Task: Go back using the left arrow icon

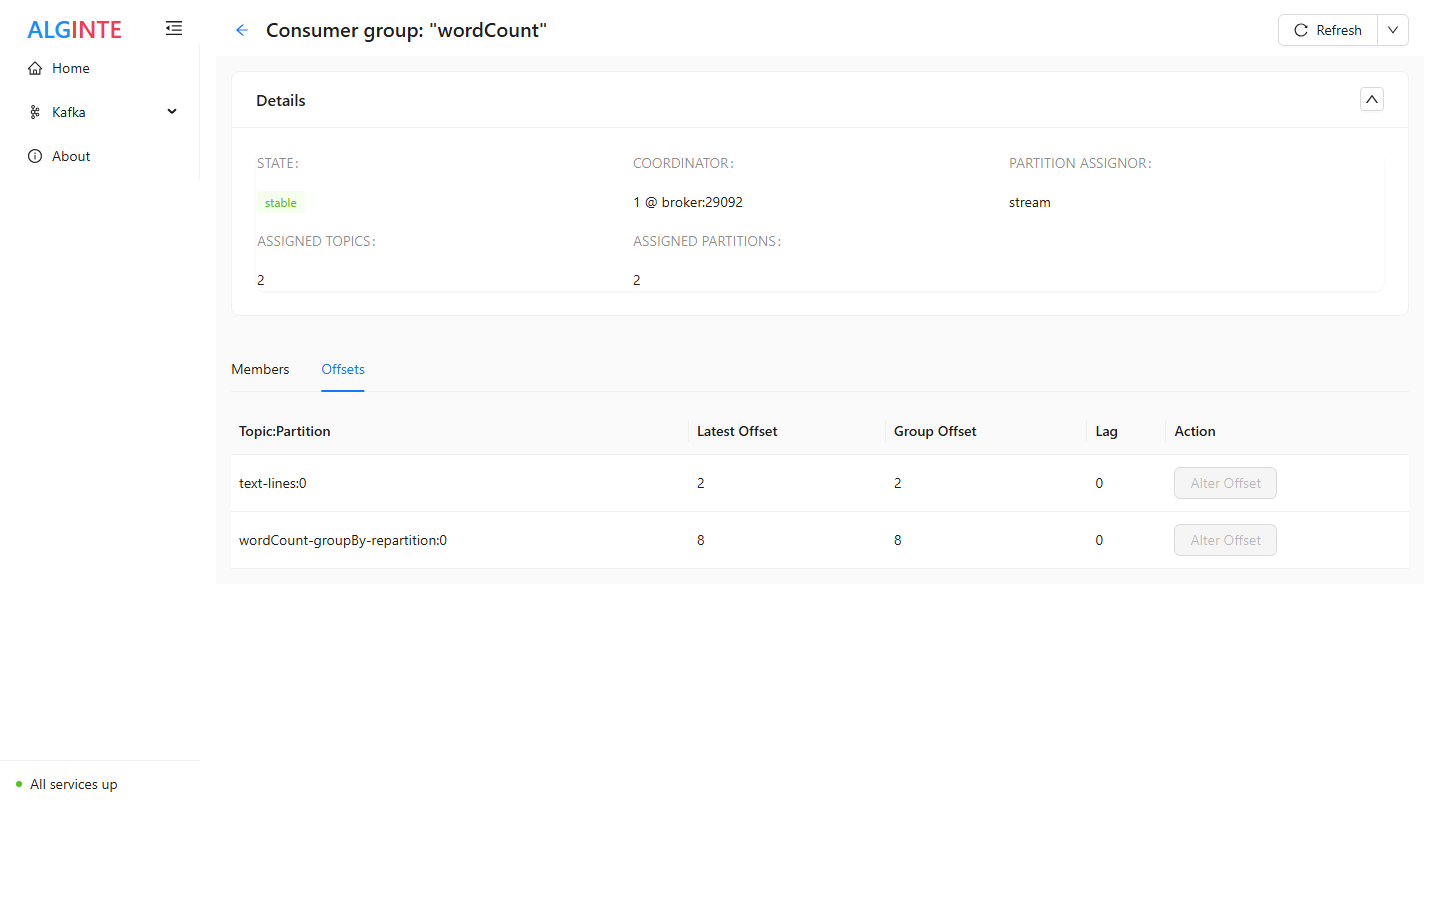Action: click(241, 30)
